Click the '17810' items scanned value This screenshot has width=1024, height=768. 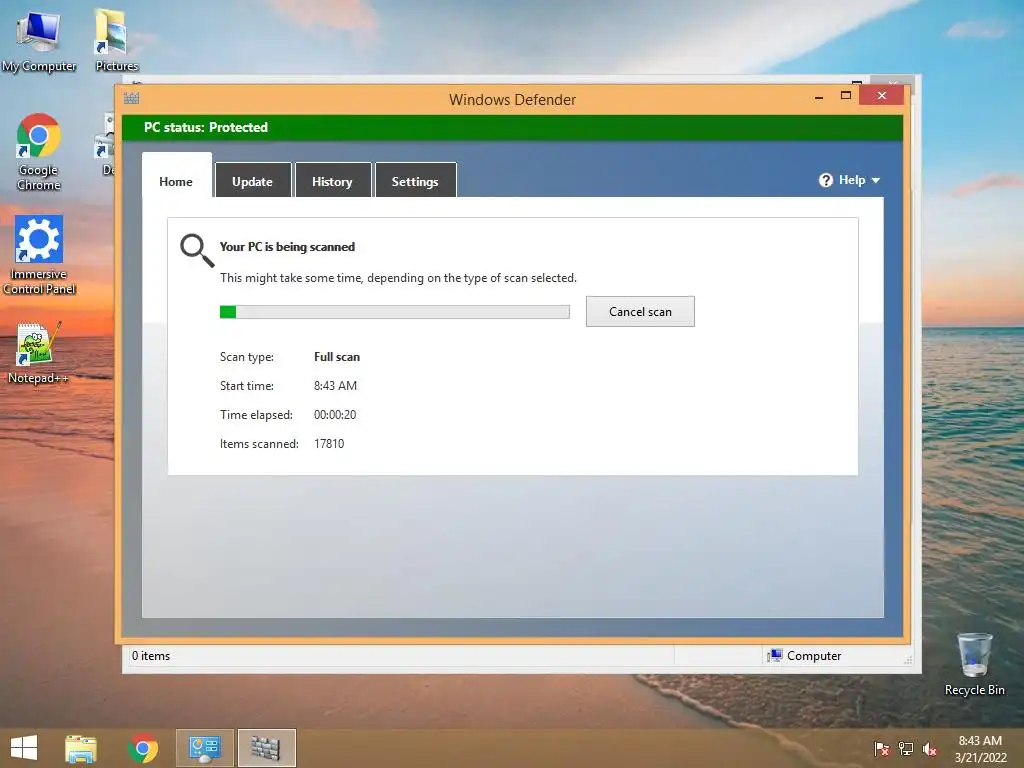pyautogui.click(x=329, y=443)
